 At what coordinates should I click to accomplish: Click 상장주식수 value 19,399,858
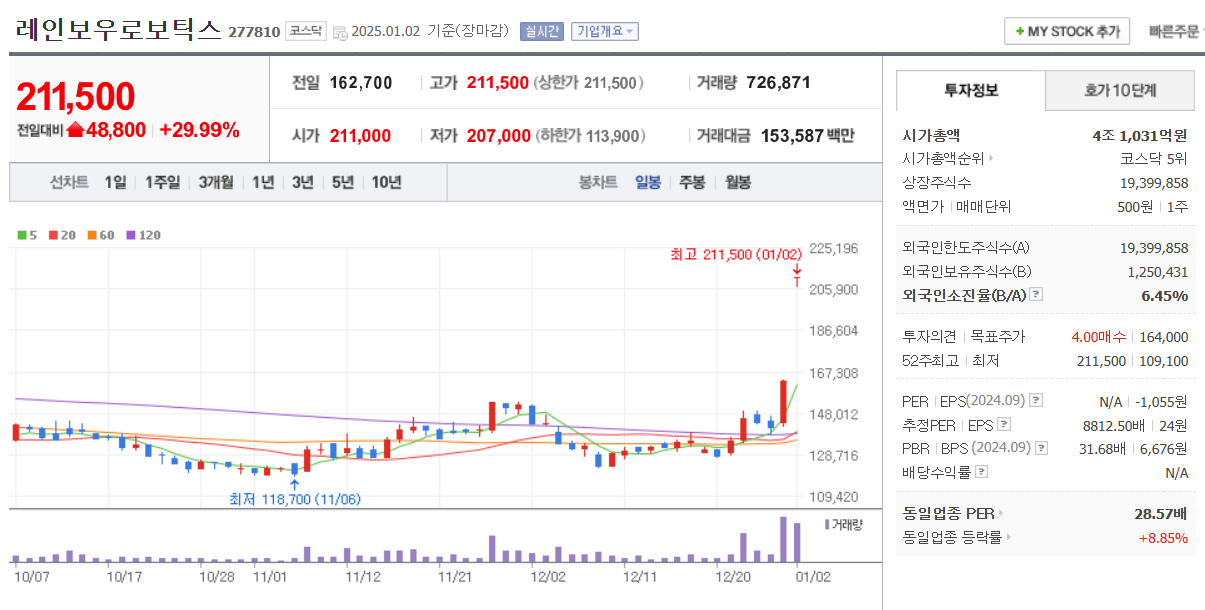1154,182
